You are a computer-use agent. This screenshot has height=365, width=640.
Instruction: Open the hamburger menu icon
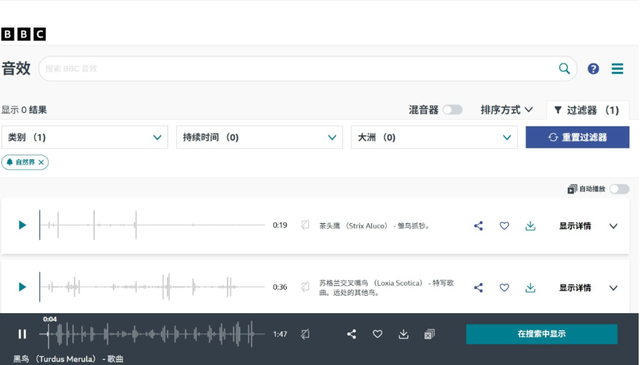point(617,69)
